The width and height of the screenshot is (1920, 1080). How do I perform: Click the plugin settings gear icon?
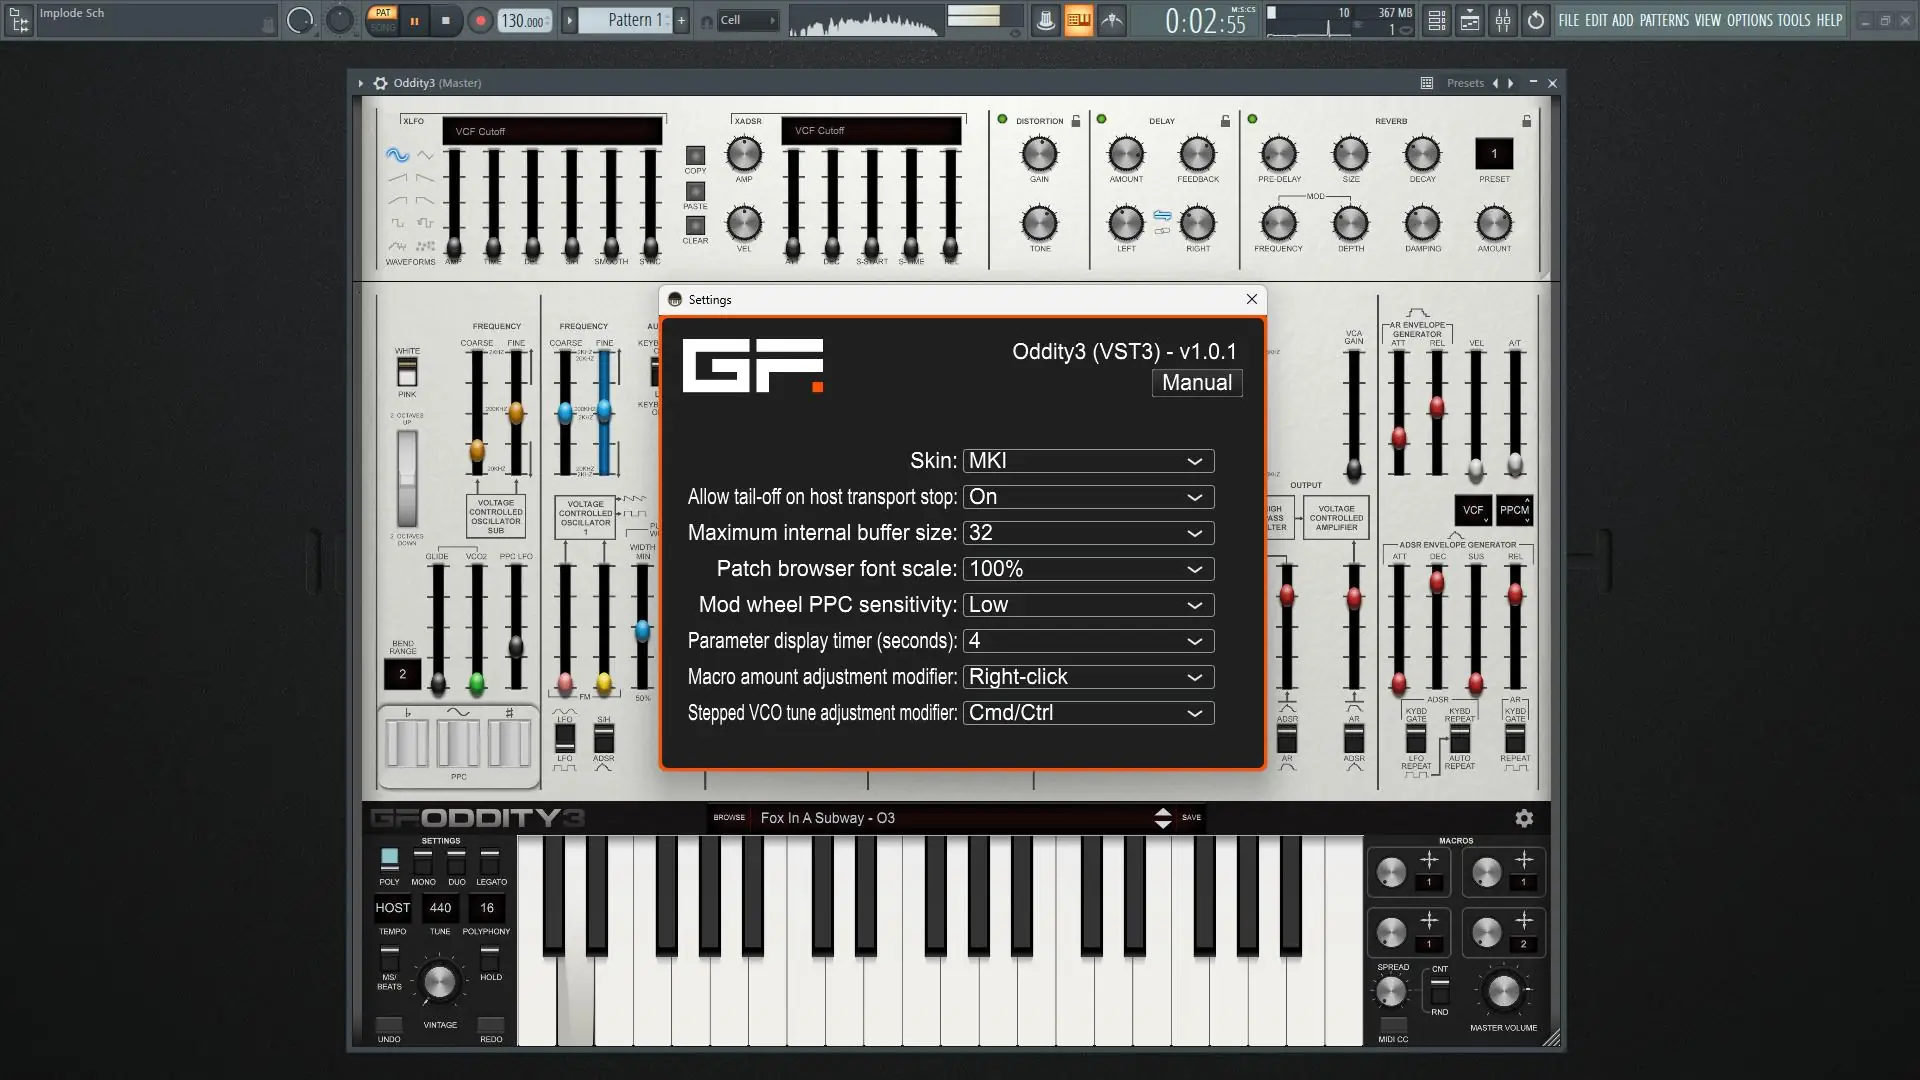click(x=1524, y=818)
